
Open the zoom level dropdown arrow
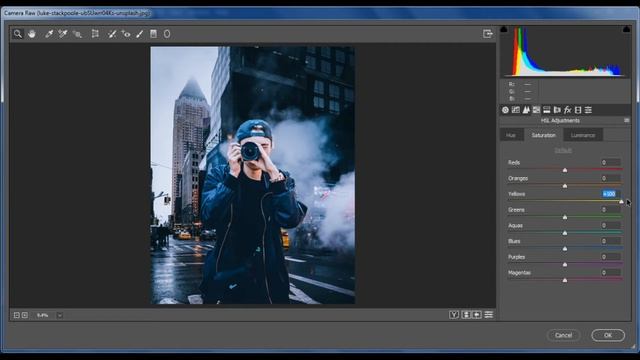pos(60,315)
